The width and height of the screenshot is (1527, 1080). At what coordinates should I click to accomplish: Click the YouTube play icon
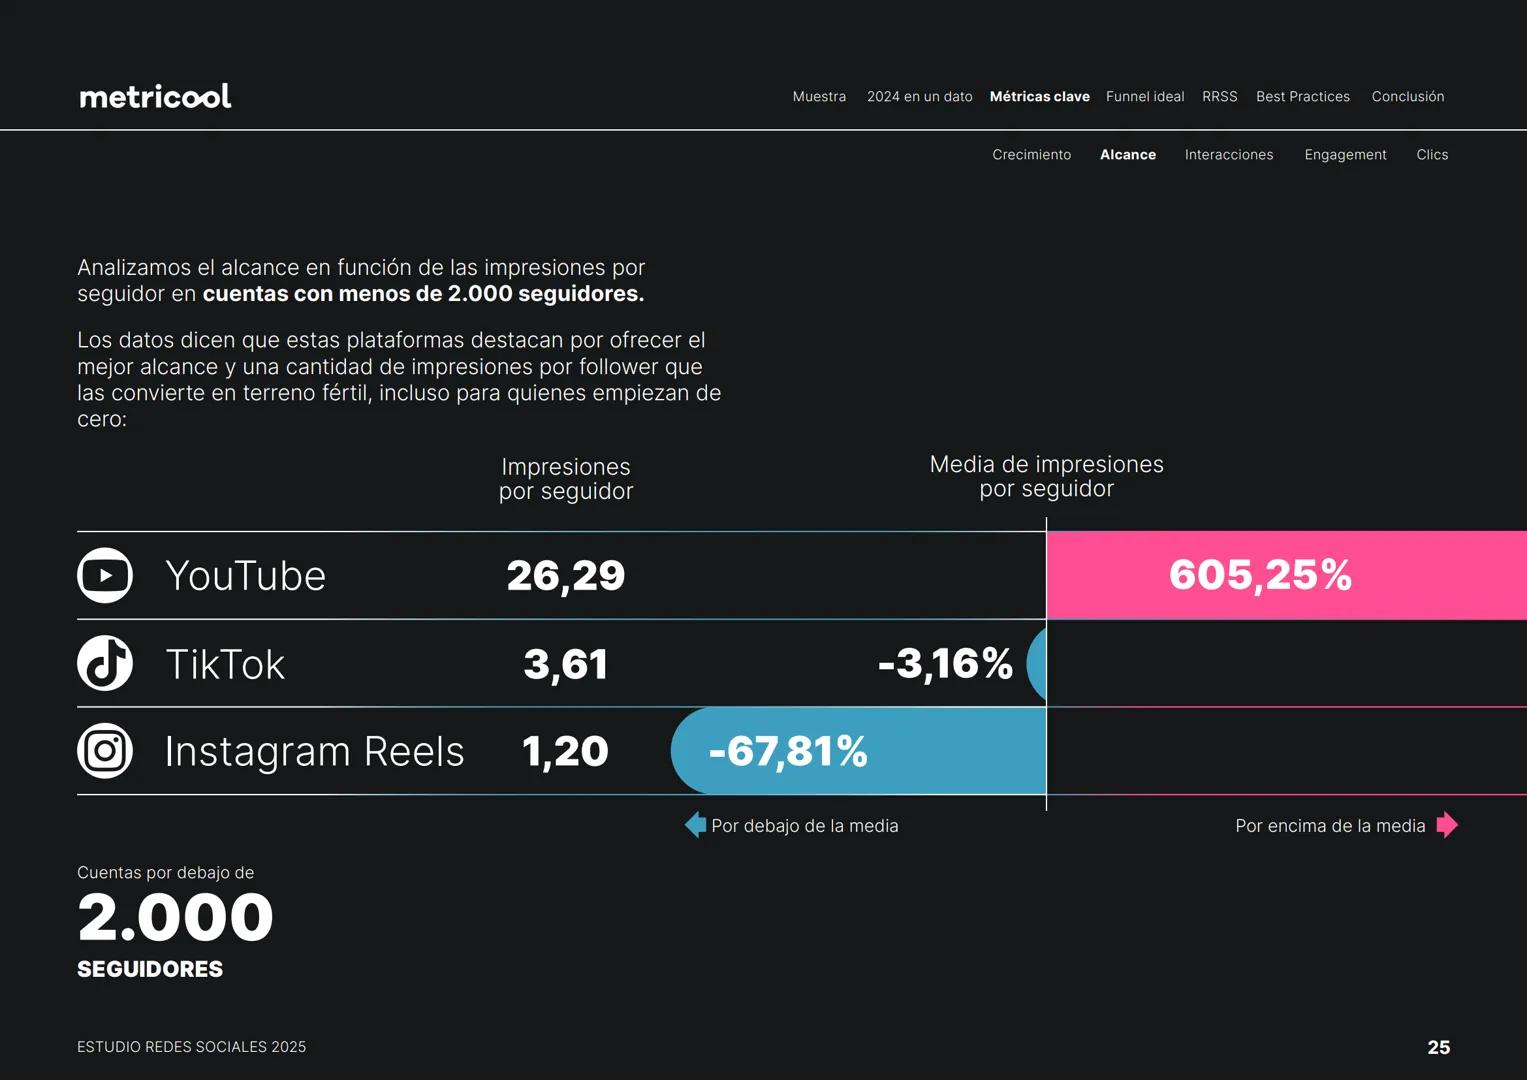point(105,575)
